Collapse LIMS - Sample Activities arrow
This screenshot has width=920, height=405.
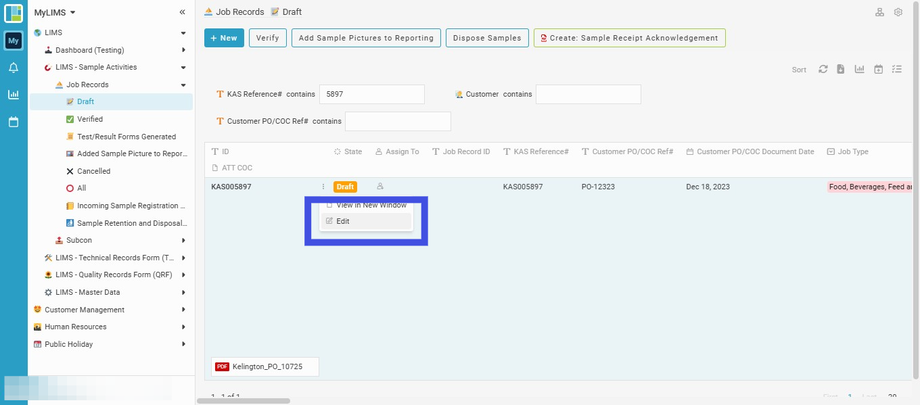(x=183, y=68)
